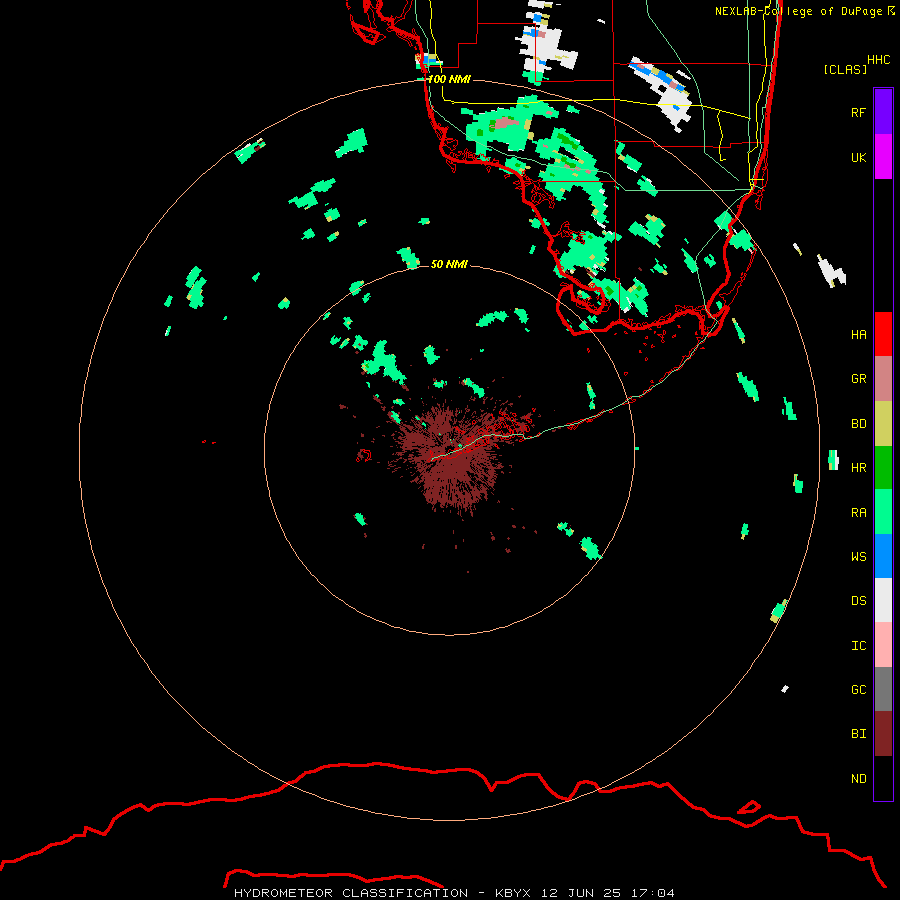Click the 50 NMI range ring label
The width and height of the screenshot is (900, 900).
click(x=449, y=264)
